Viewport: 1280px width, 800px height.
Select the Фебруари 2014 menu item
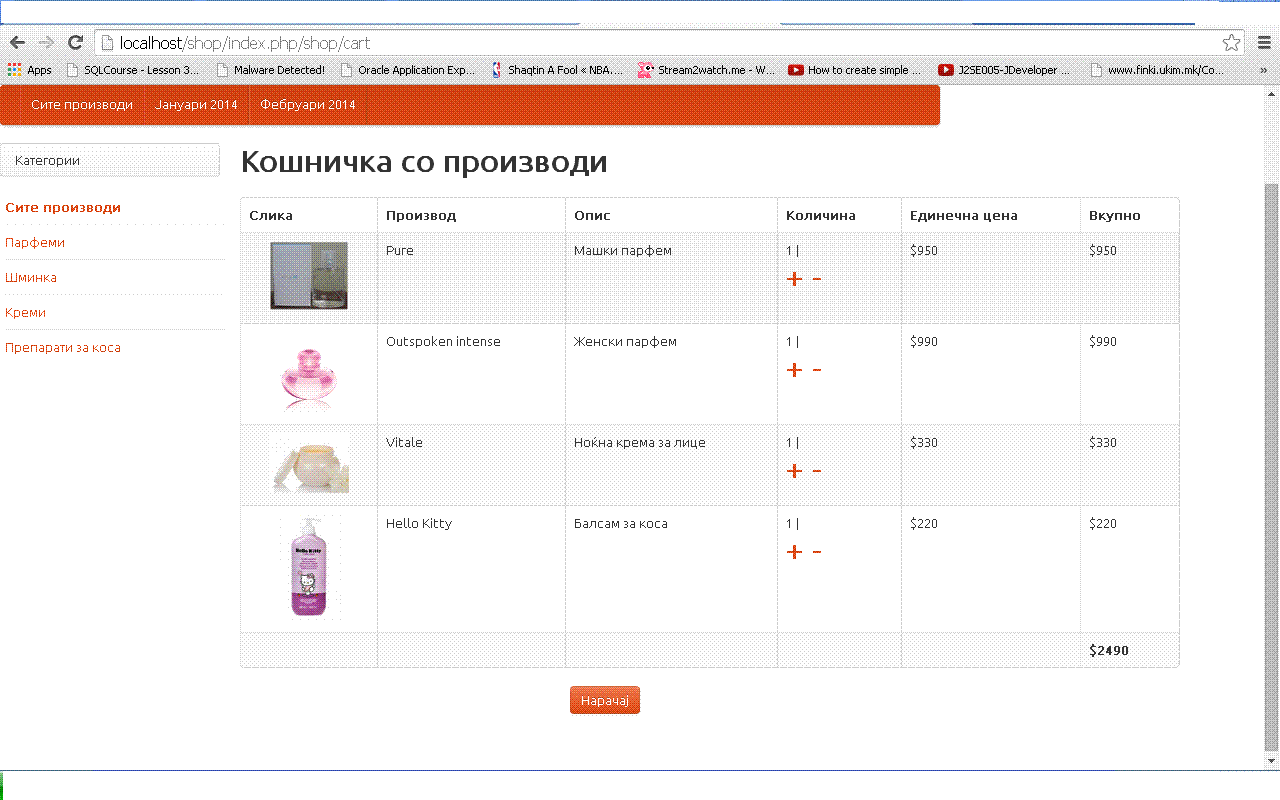coord(307,105)
